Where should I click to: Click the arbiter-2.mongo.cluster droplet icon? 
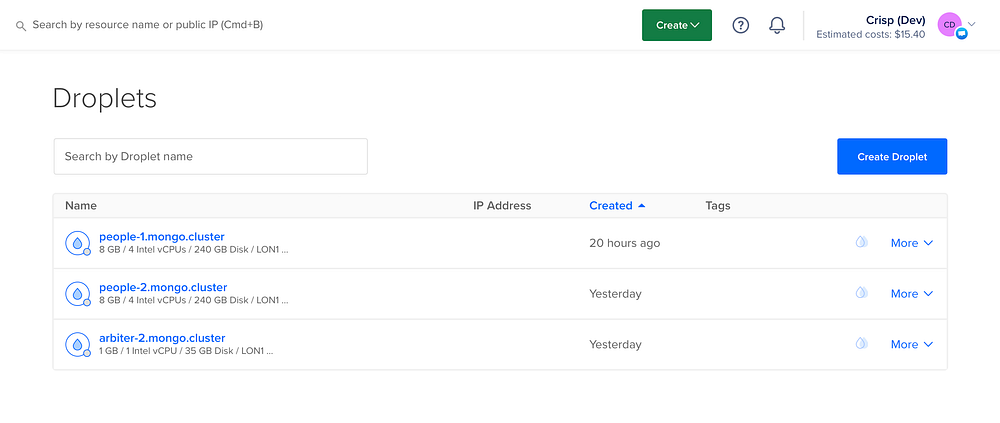(77, 345)
